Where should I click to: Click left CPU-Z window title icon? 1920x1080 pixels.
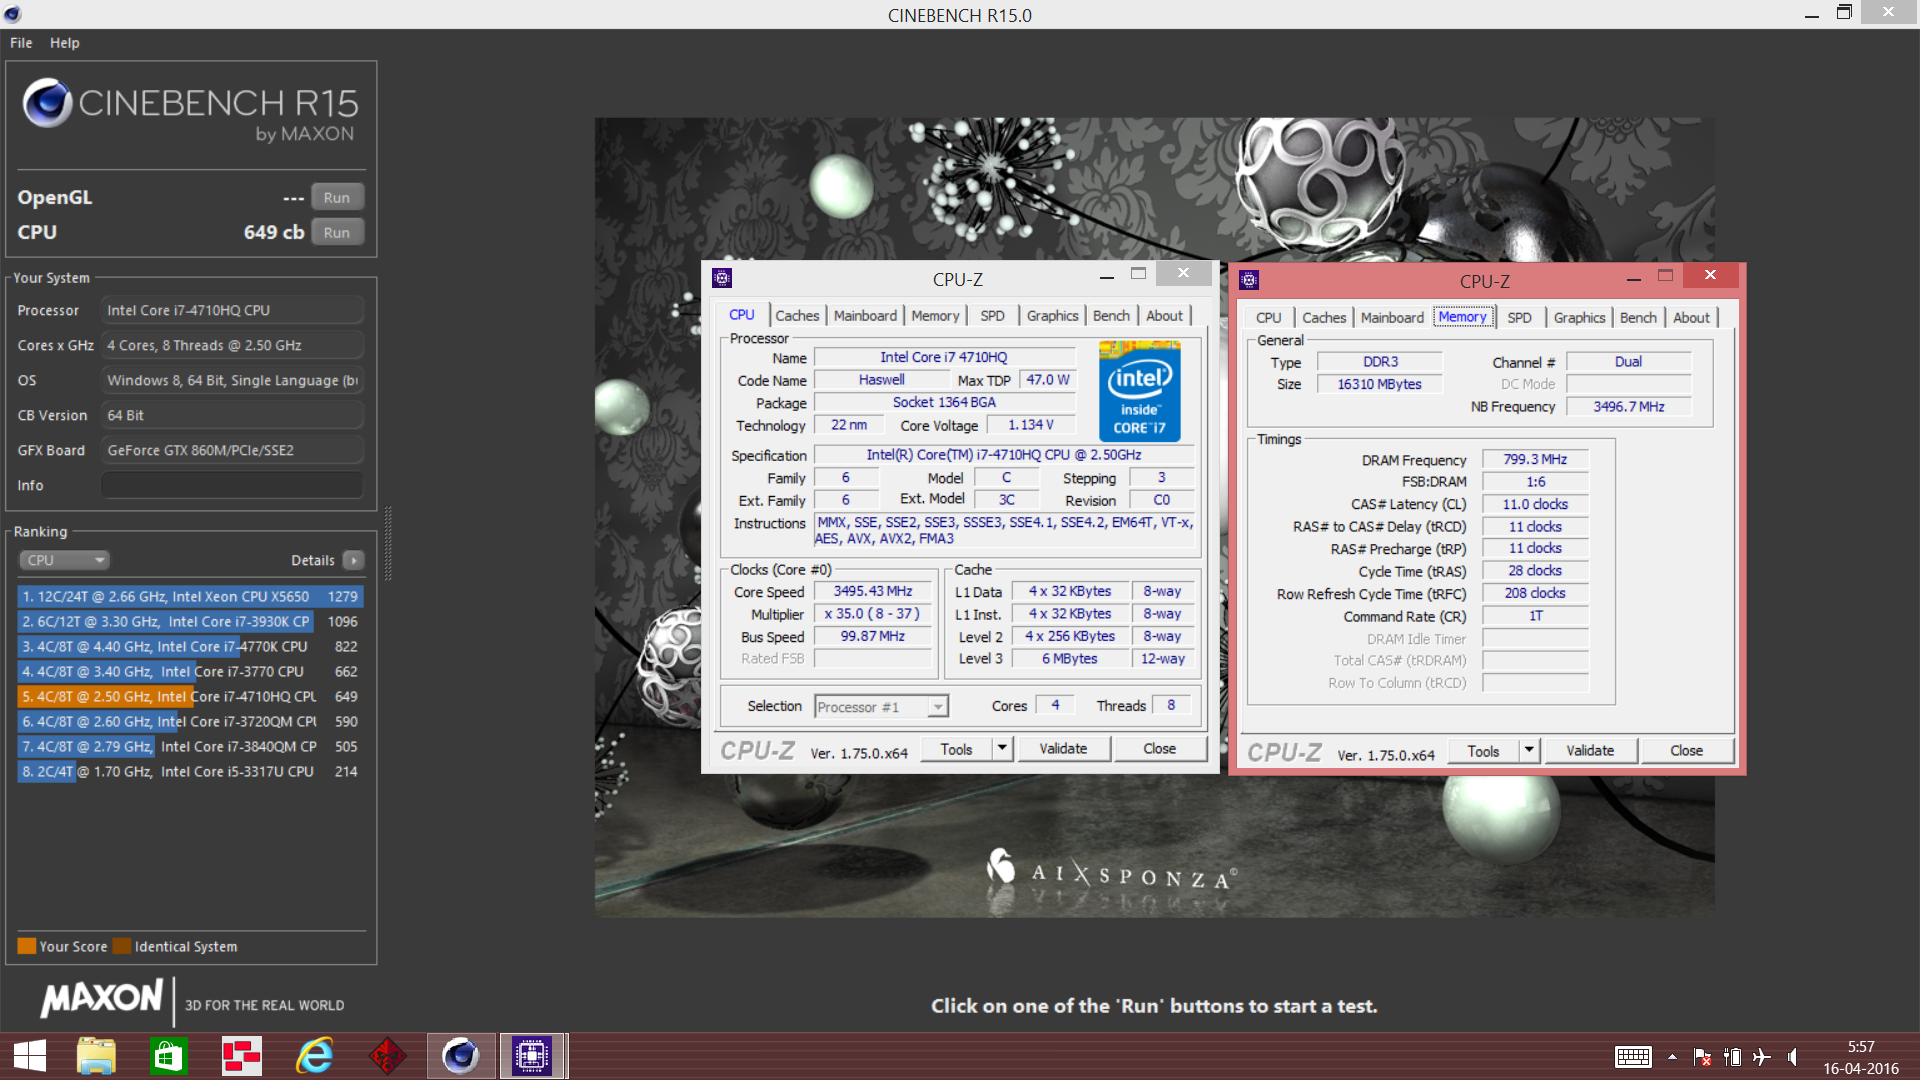point(722,278)
